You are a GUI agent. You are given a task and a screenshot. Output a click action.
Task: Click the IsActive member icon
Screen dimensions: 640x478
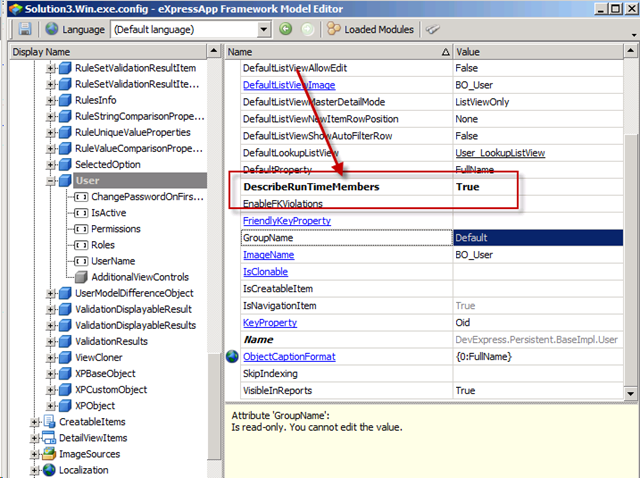(x=81, y=213)
